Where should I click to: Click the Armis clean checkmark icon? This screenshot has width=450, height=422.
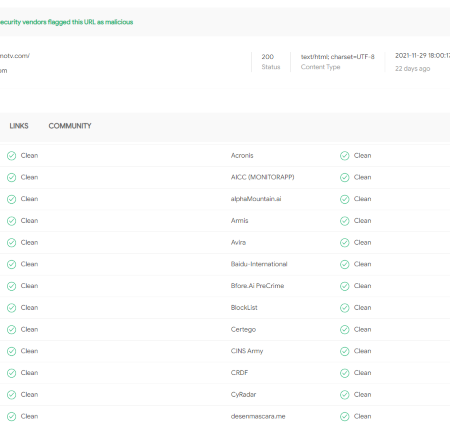click(x=345, y=221)
